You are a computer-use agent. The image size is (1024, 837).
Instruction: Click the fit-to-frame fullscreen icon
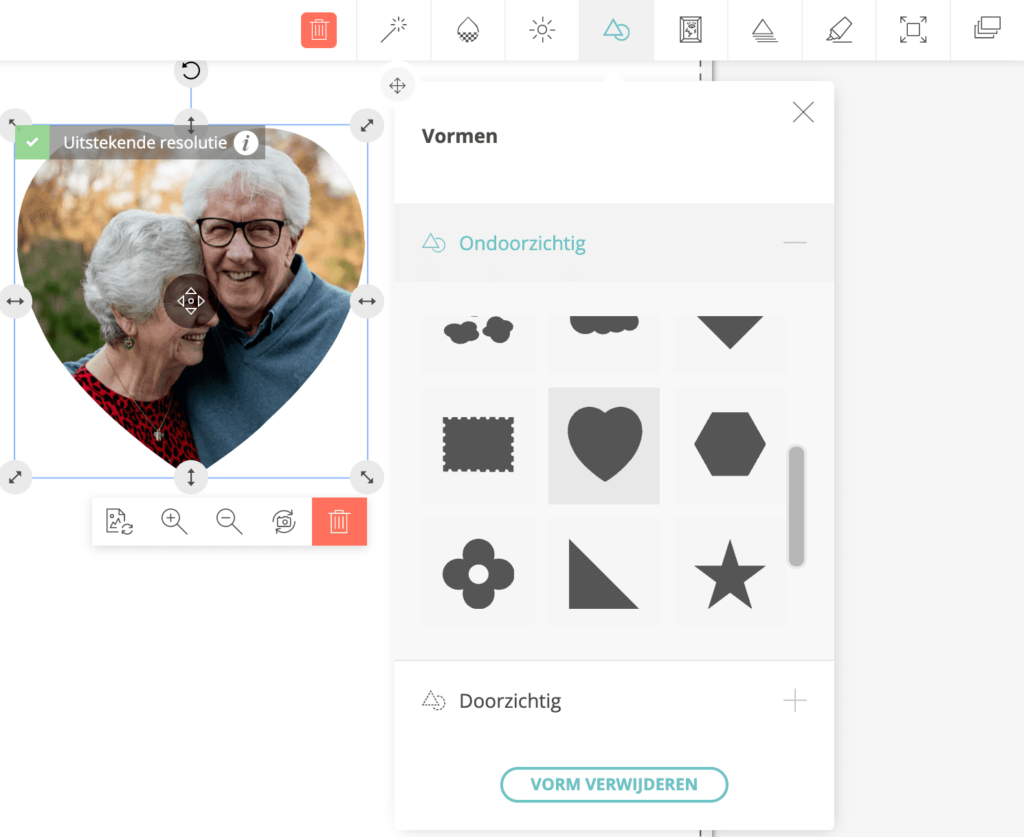pos(912,30)
